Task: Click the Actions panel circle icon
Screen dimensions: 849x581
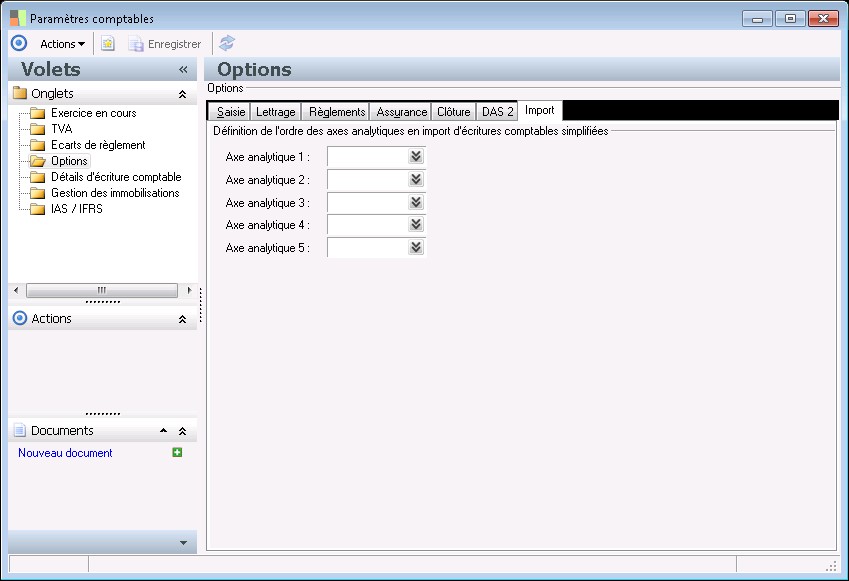Action: pyautogui.click(x=19, y=318)
